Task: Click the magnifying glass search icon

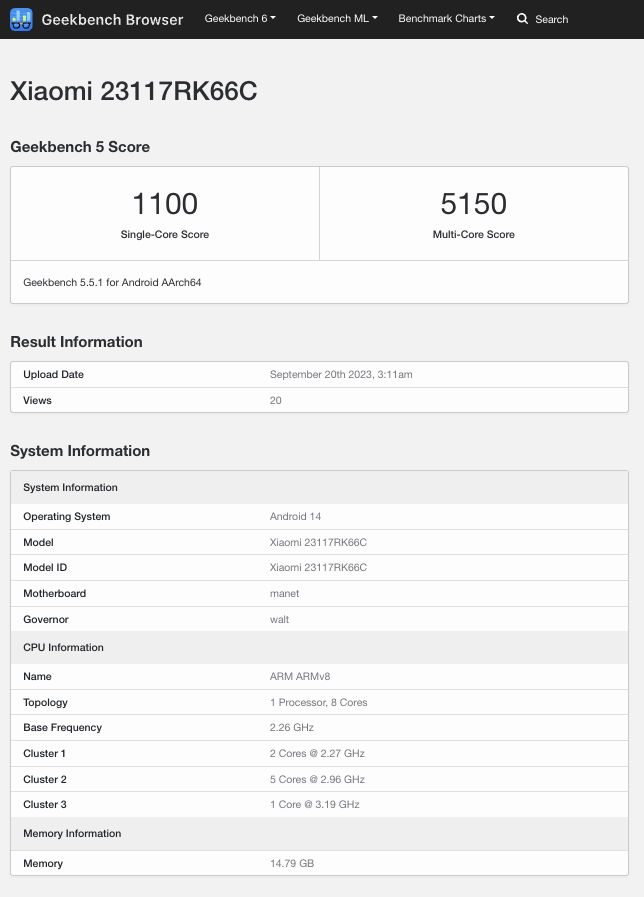Action: (522, 19)
